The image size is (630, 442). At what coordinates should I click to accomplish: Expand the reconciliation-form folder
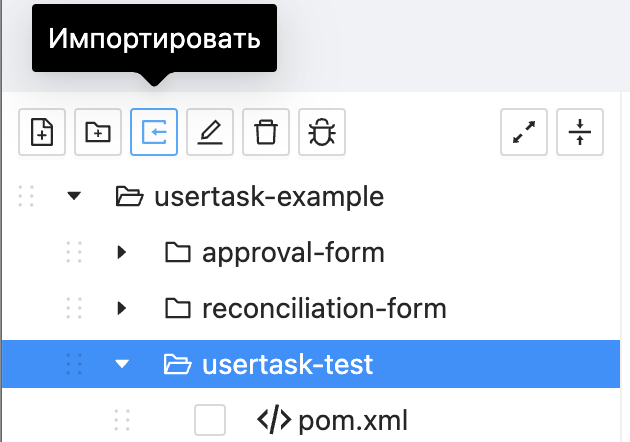122,308
